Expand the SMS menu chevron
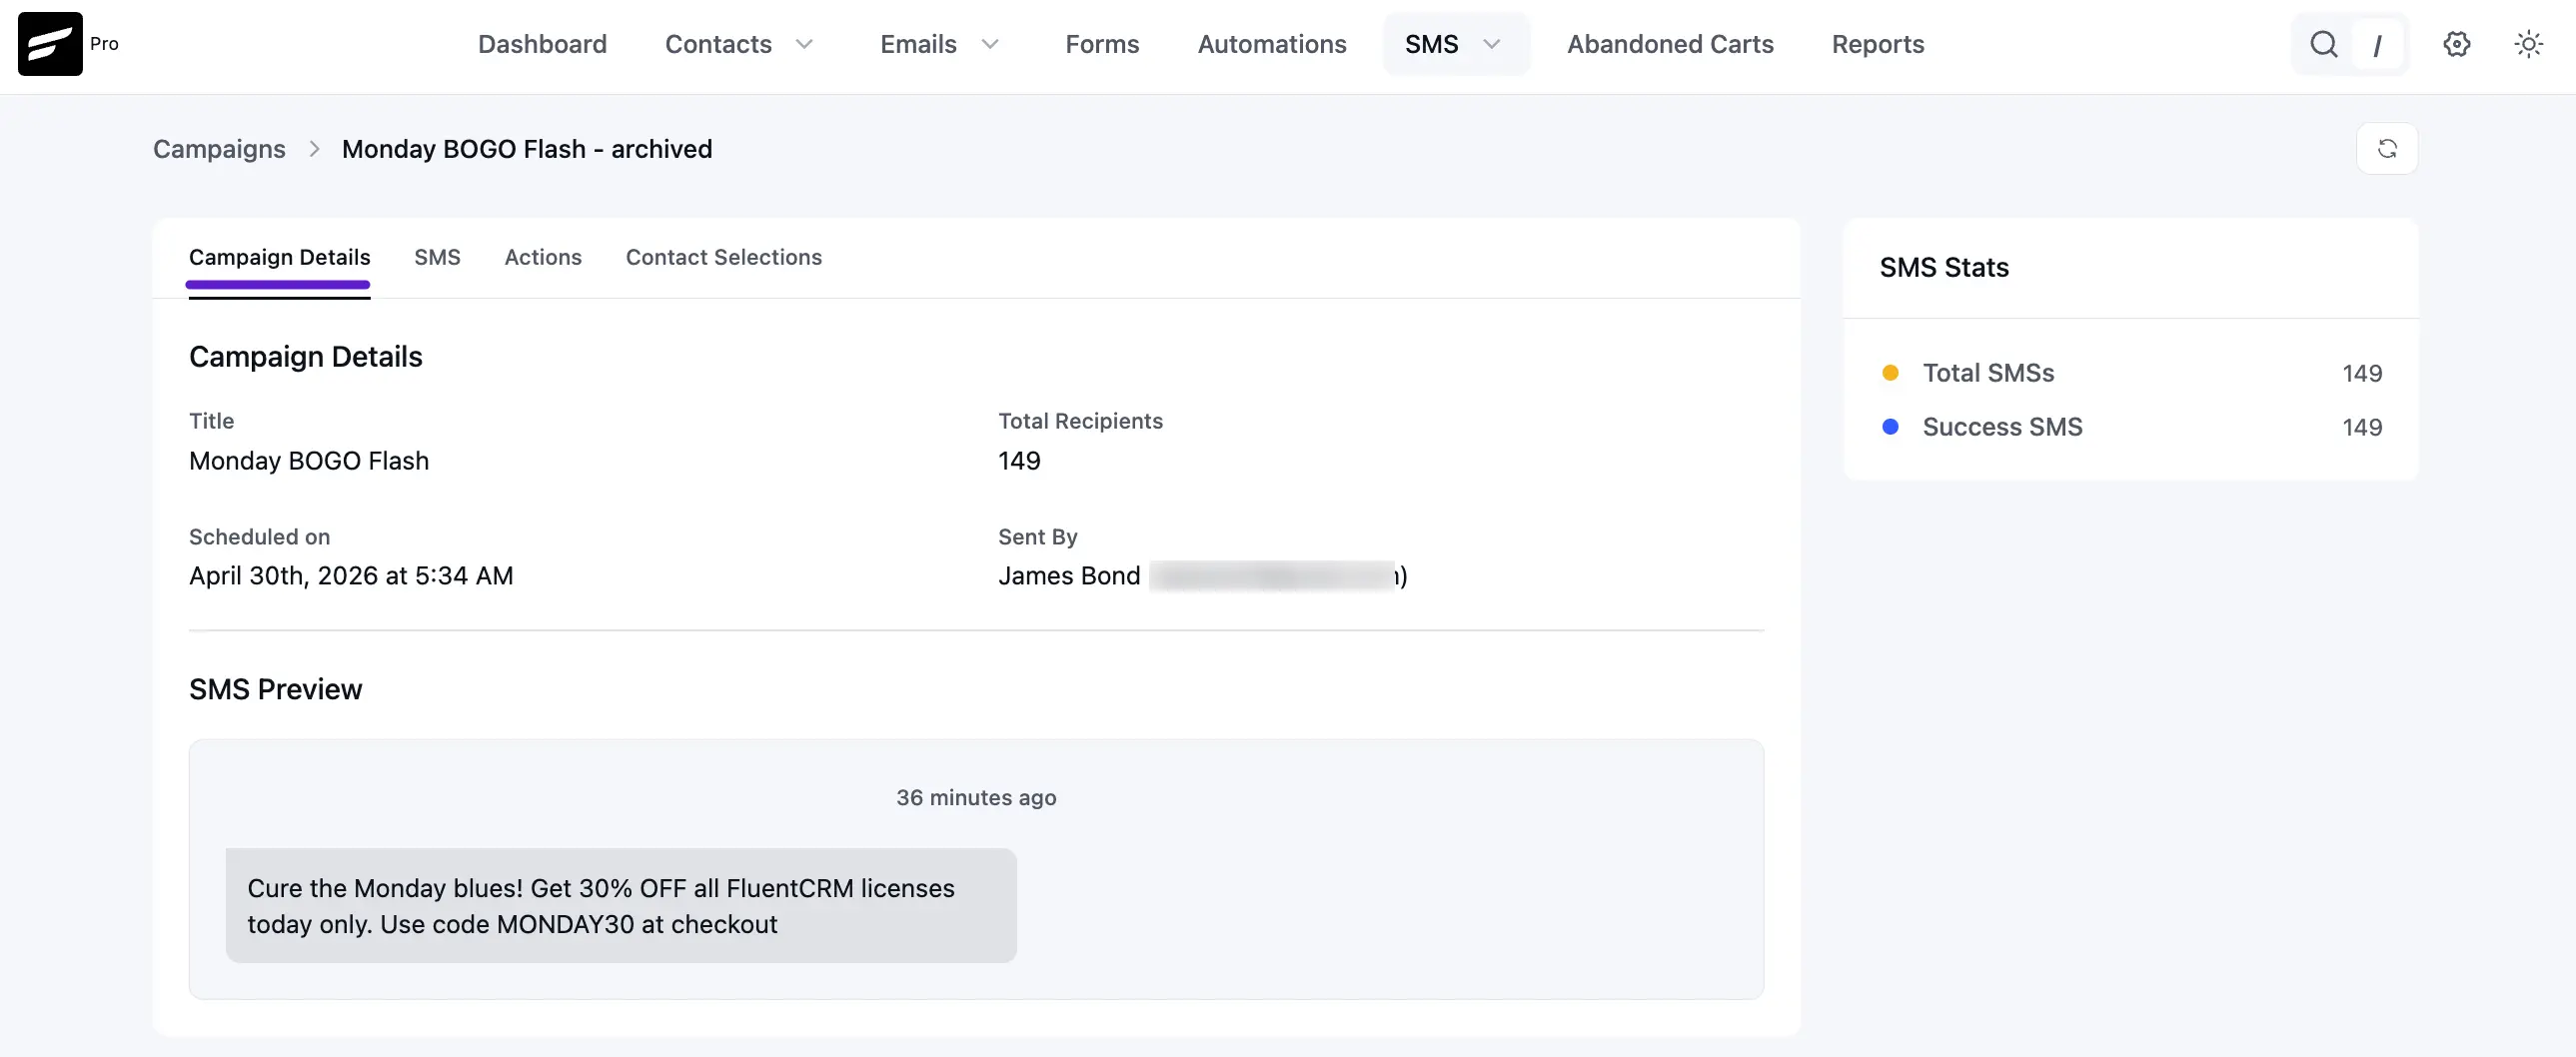This screenshot has height=1057, width=2576. [x=1491, y=44]
